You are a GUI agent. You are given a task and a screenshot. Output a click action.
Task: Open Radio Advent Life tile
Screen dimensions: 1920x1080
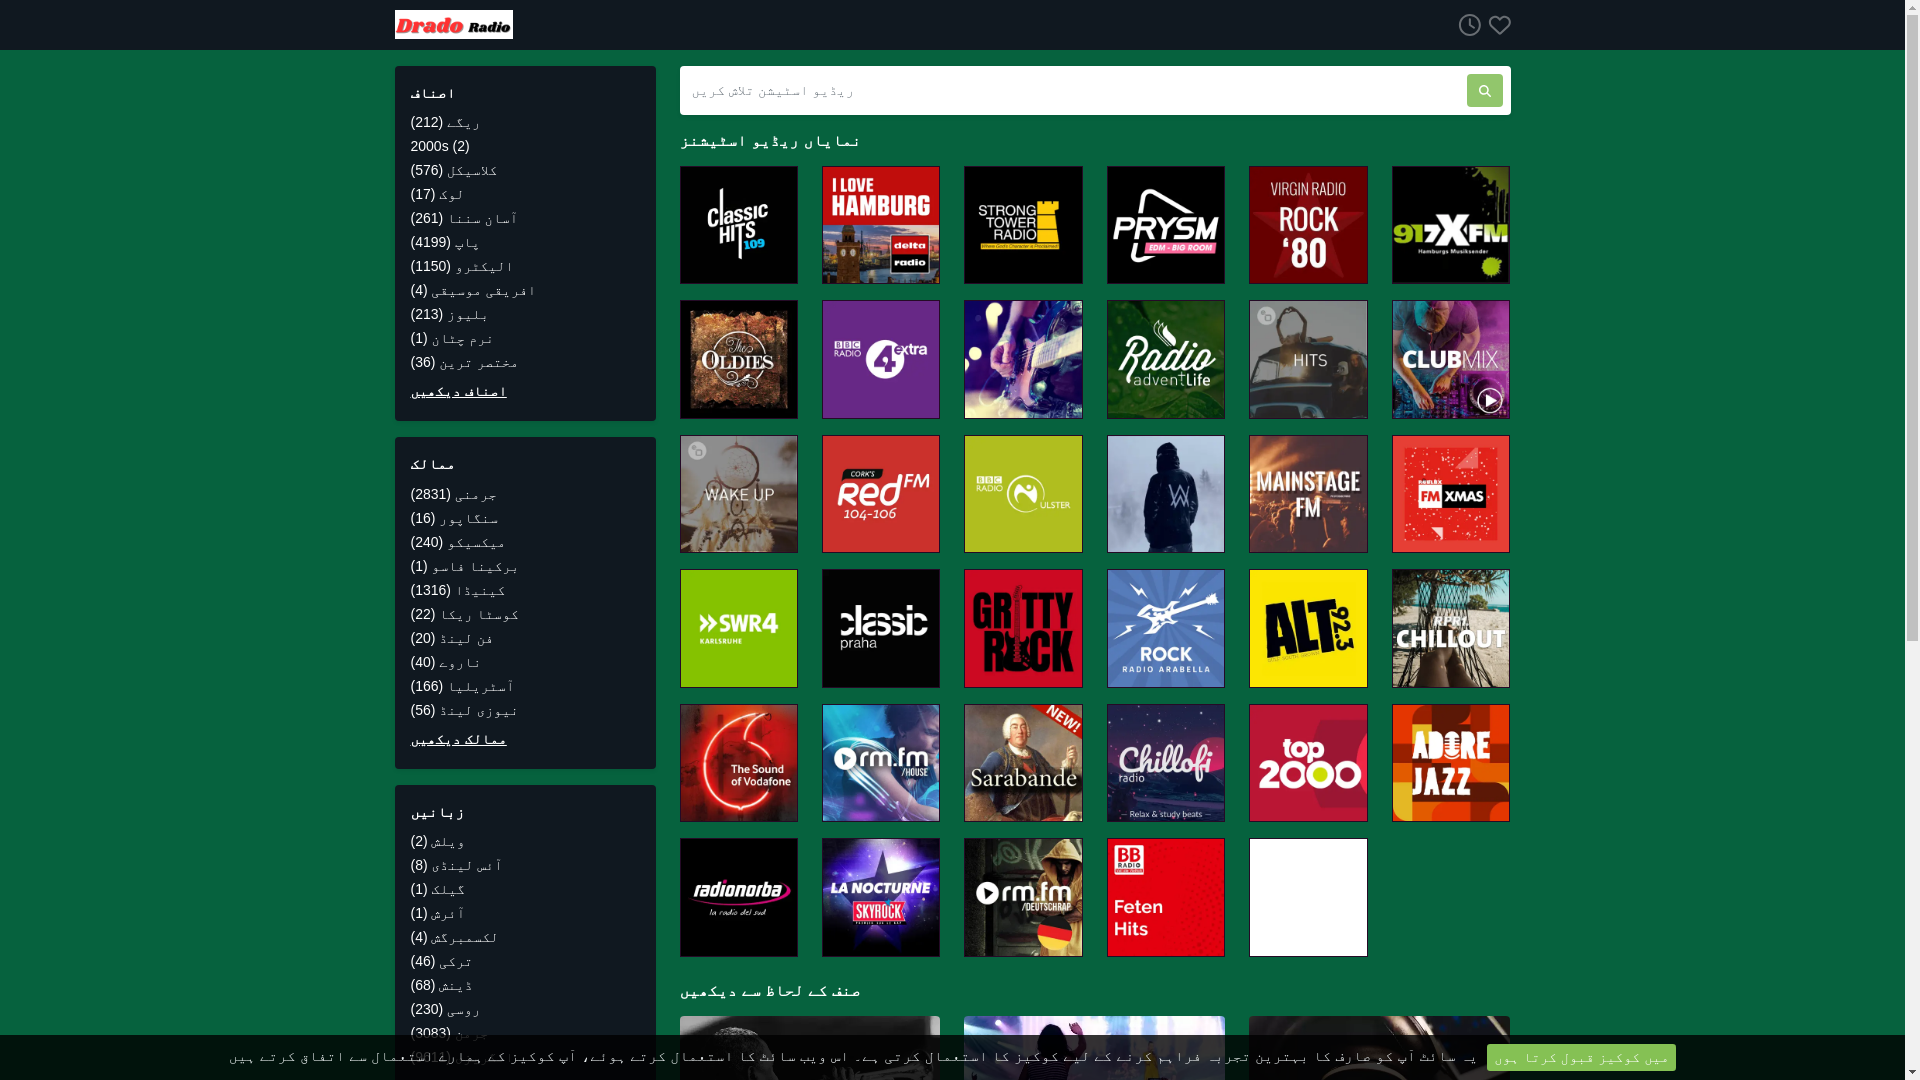(x=1166, y=360)
